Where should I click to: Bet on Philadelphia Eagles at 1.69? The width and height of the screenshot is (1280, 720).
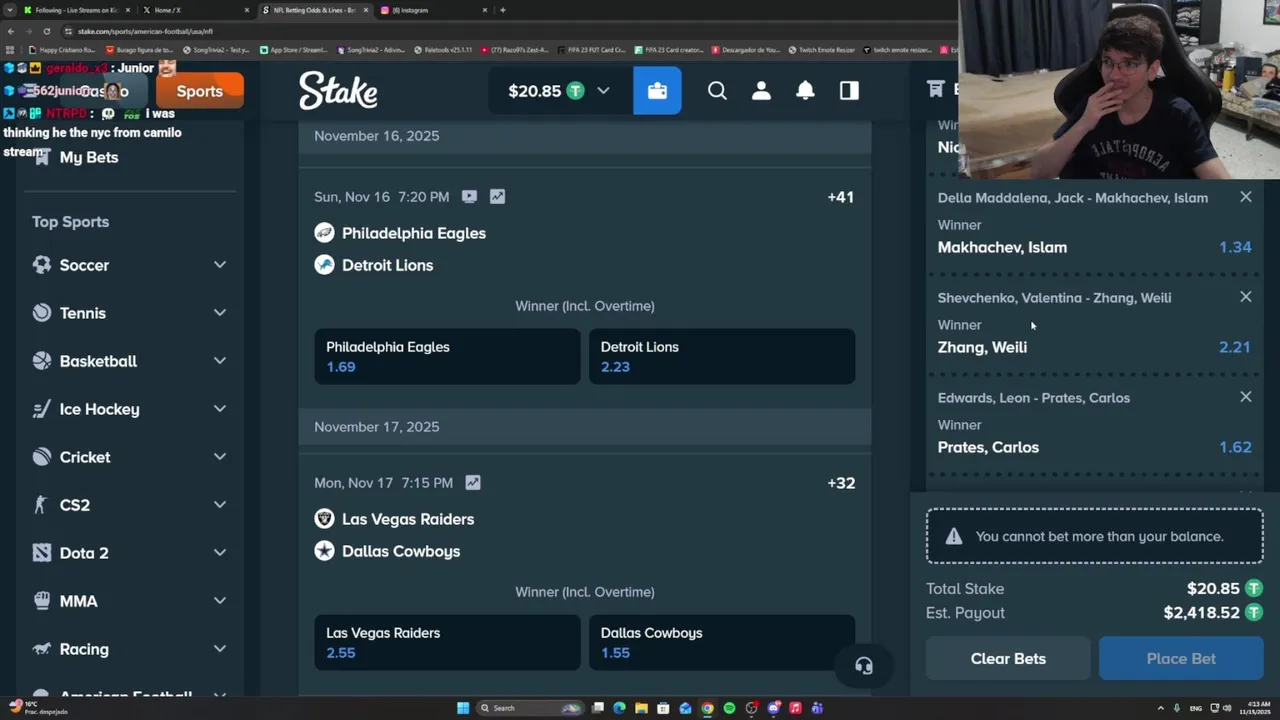[x=447, y=357]
